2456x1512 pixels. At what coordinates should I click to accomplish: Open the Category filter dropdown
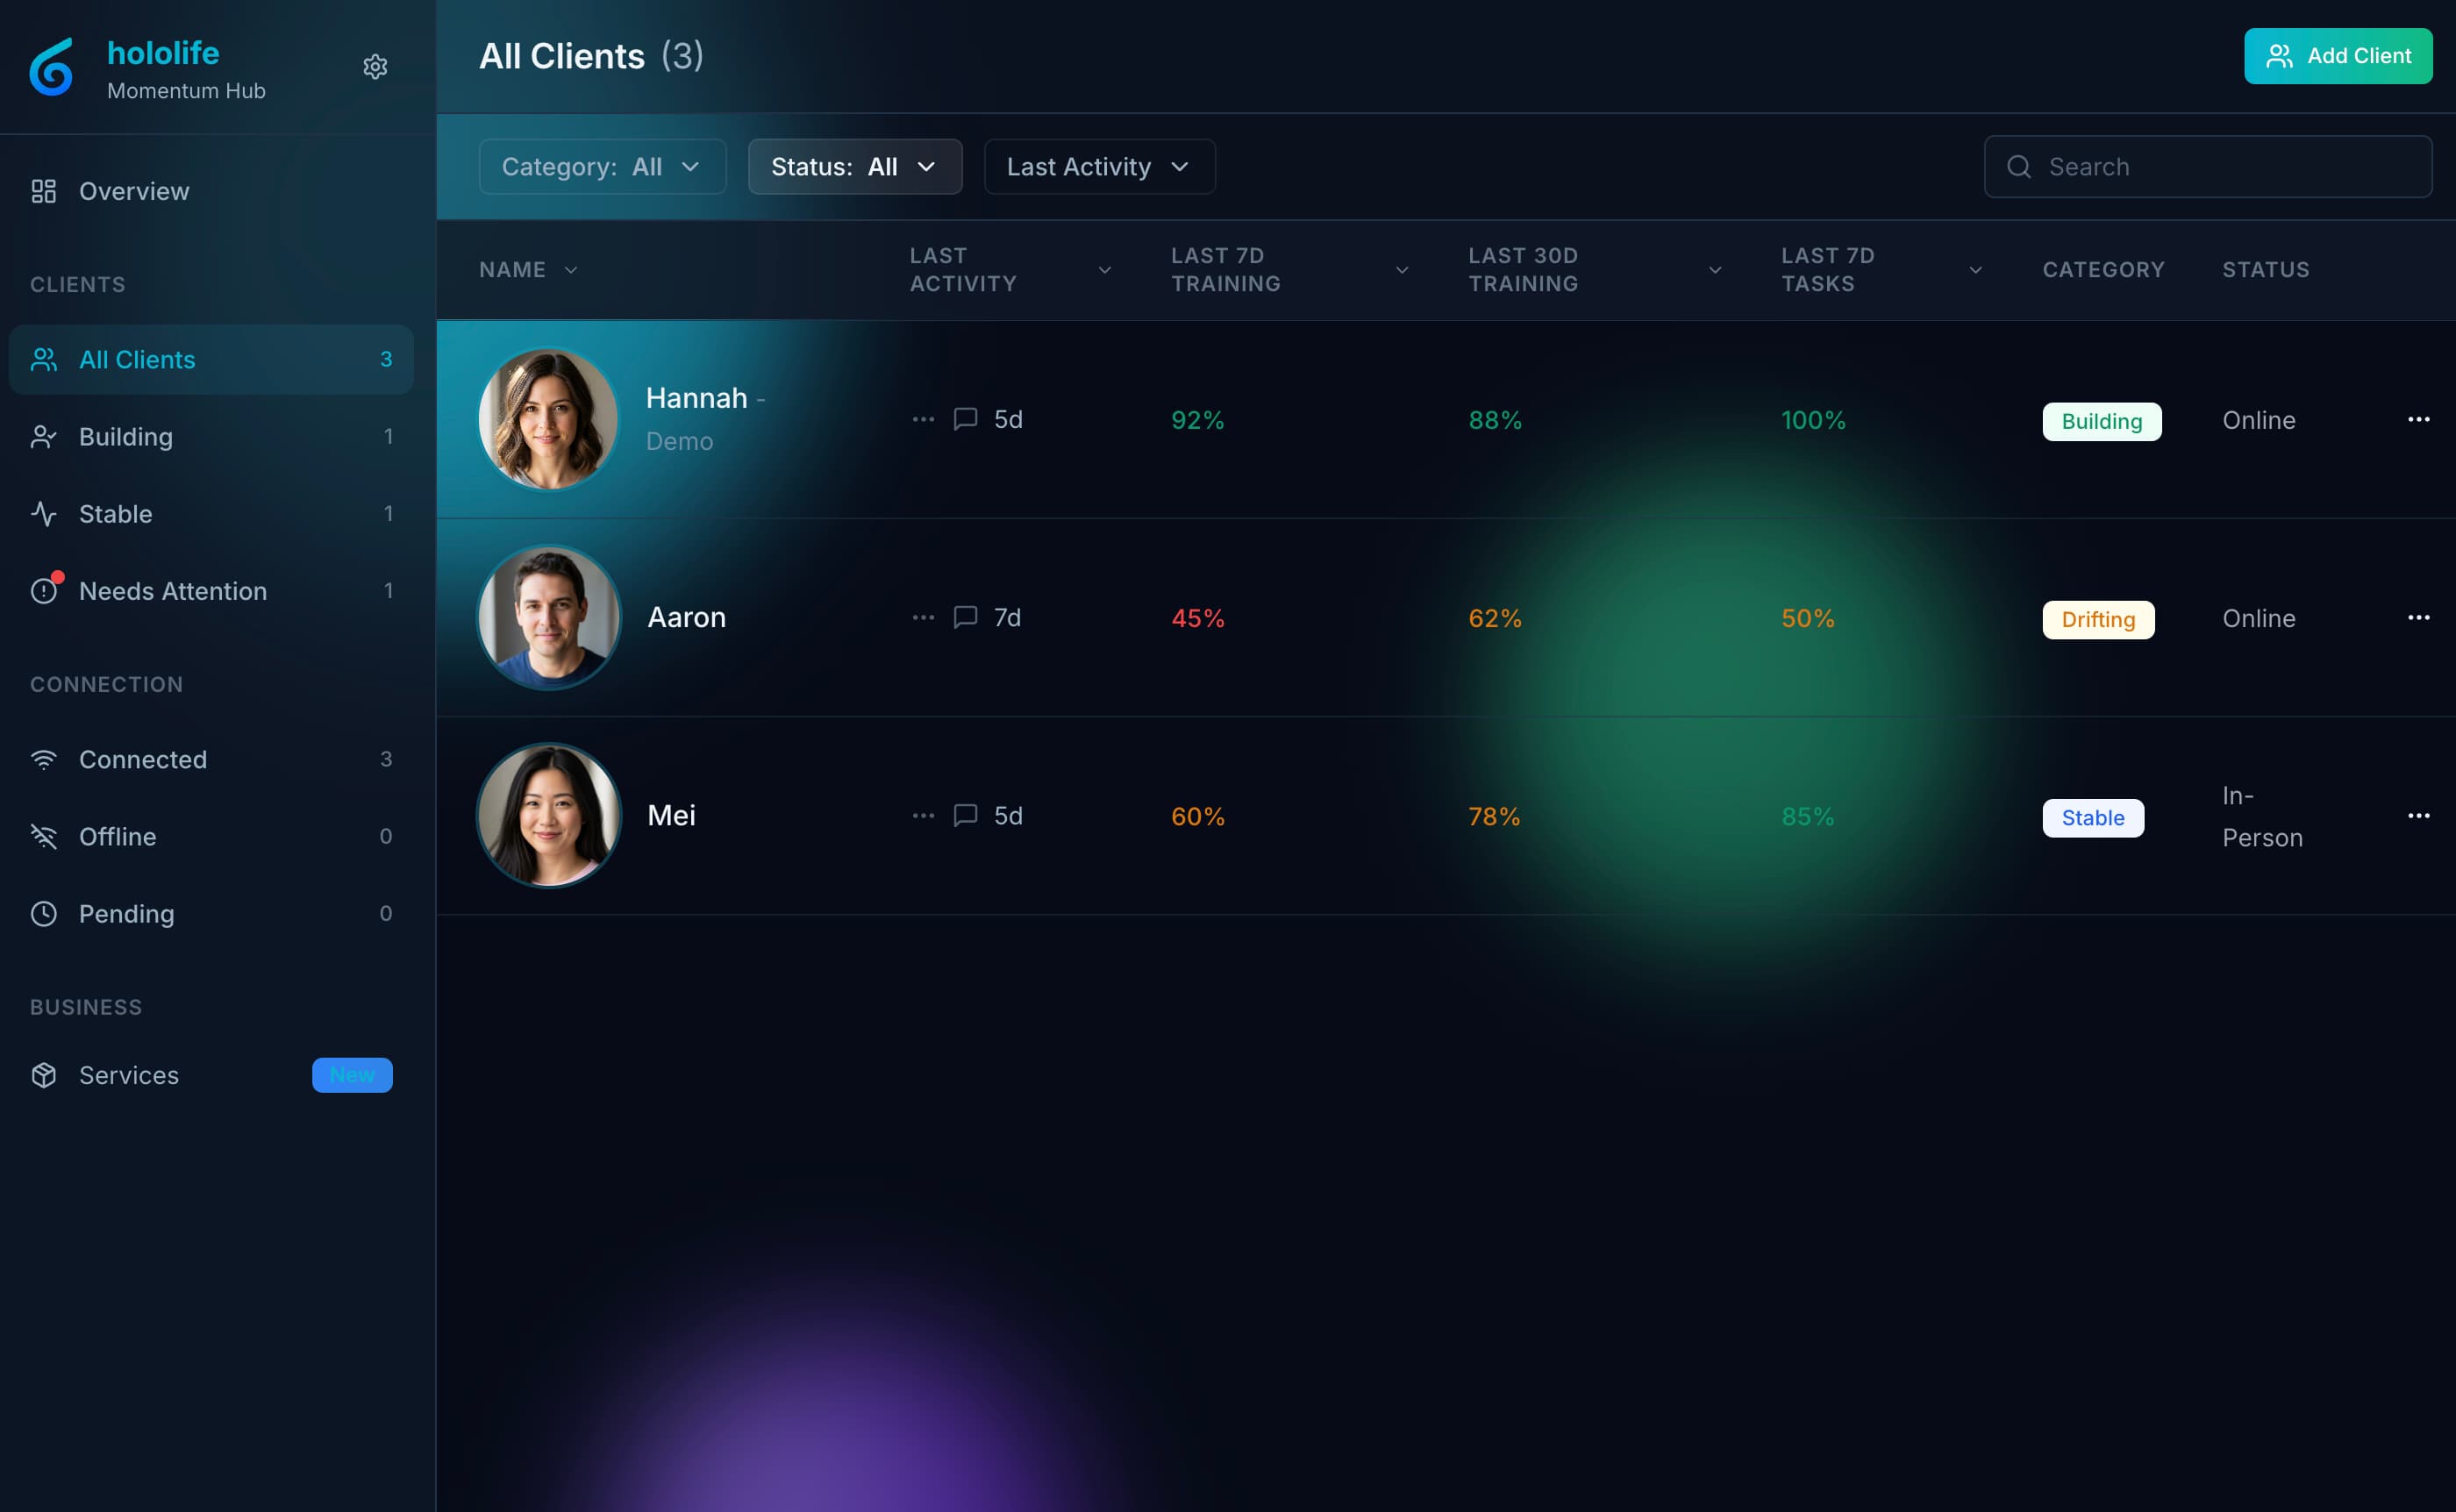click(601, 166)
